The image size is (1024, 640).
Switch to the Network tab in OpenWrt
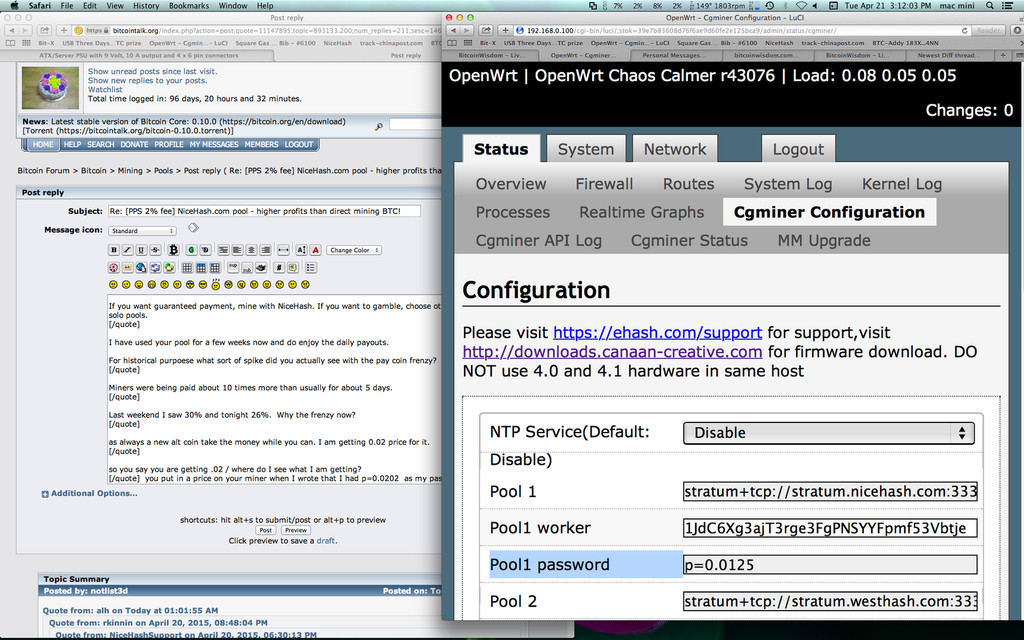click(x=675, y=149)
